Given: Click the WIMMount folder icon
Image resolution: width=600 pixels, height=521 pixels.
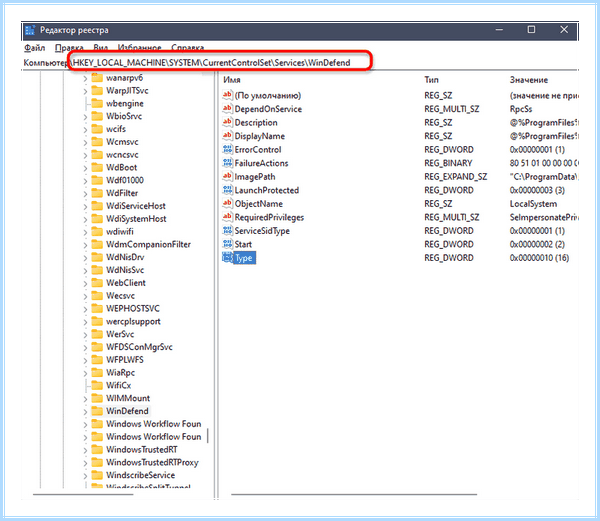Looking at the screenshot, I should (97, 398).
